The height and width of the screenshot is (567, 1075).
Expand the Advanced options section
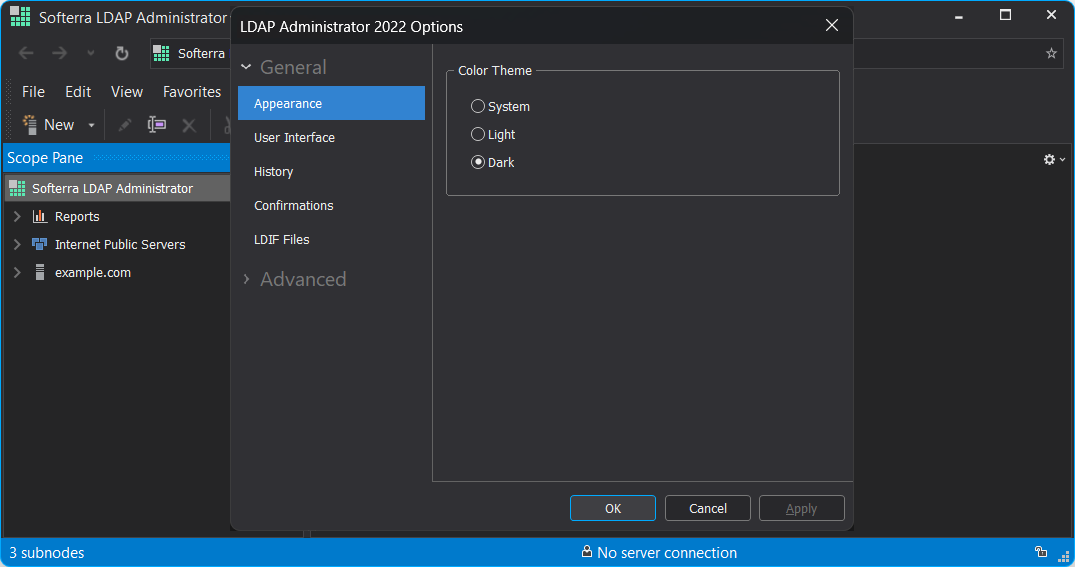246,279
